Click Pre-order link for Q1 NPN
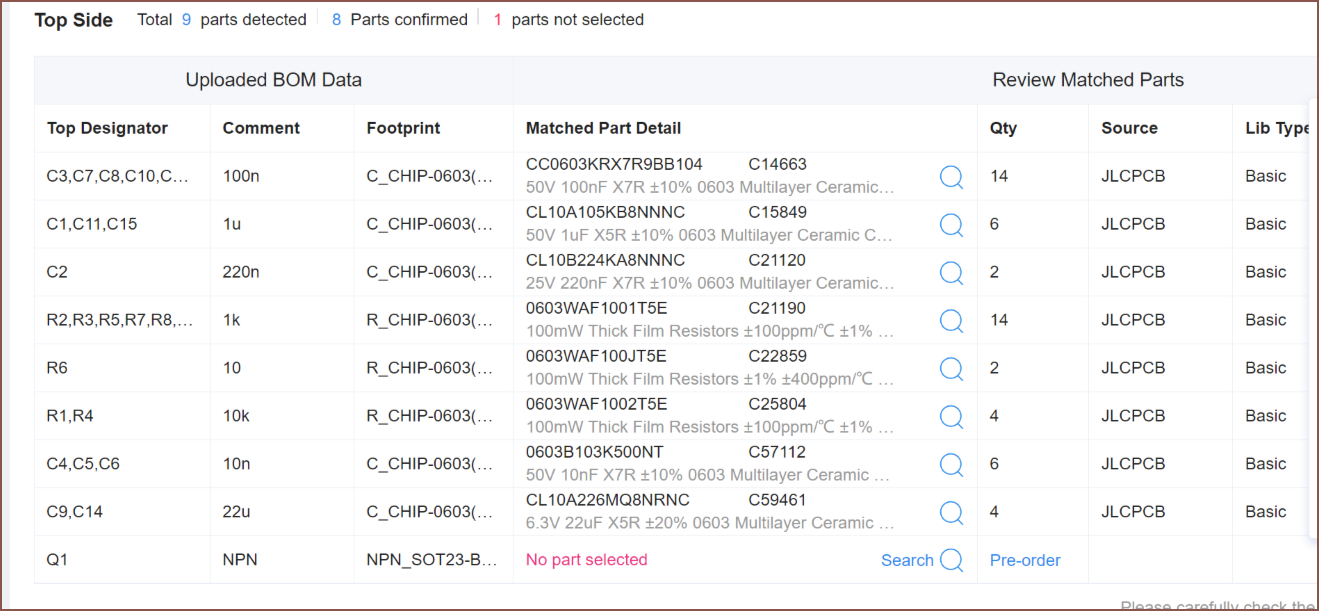The height and width of the screenshot is (611, 1319). tap(1025, 560)
